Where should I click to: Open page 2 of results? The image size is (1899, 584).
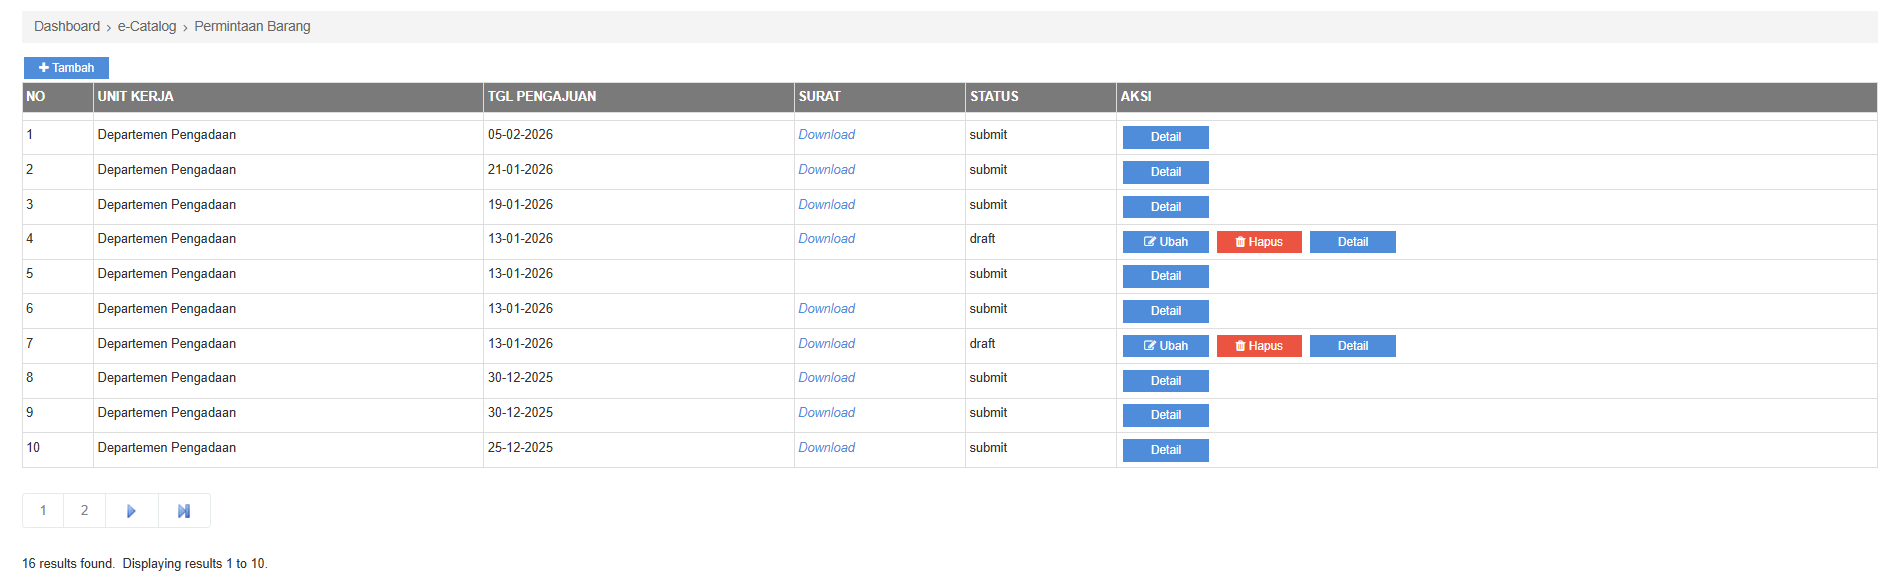click(84, 511)
